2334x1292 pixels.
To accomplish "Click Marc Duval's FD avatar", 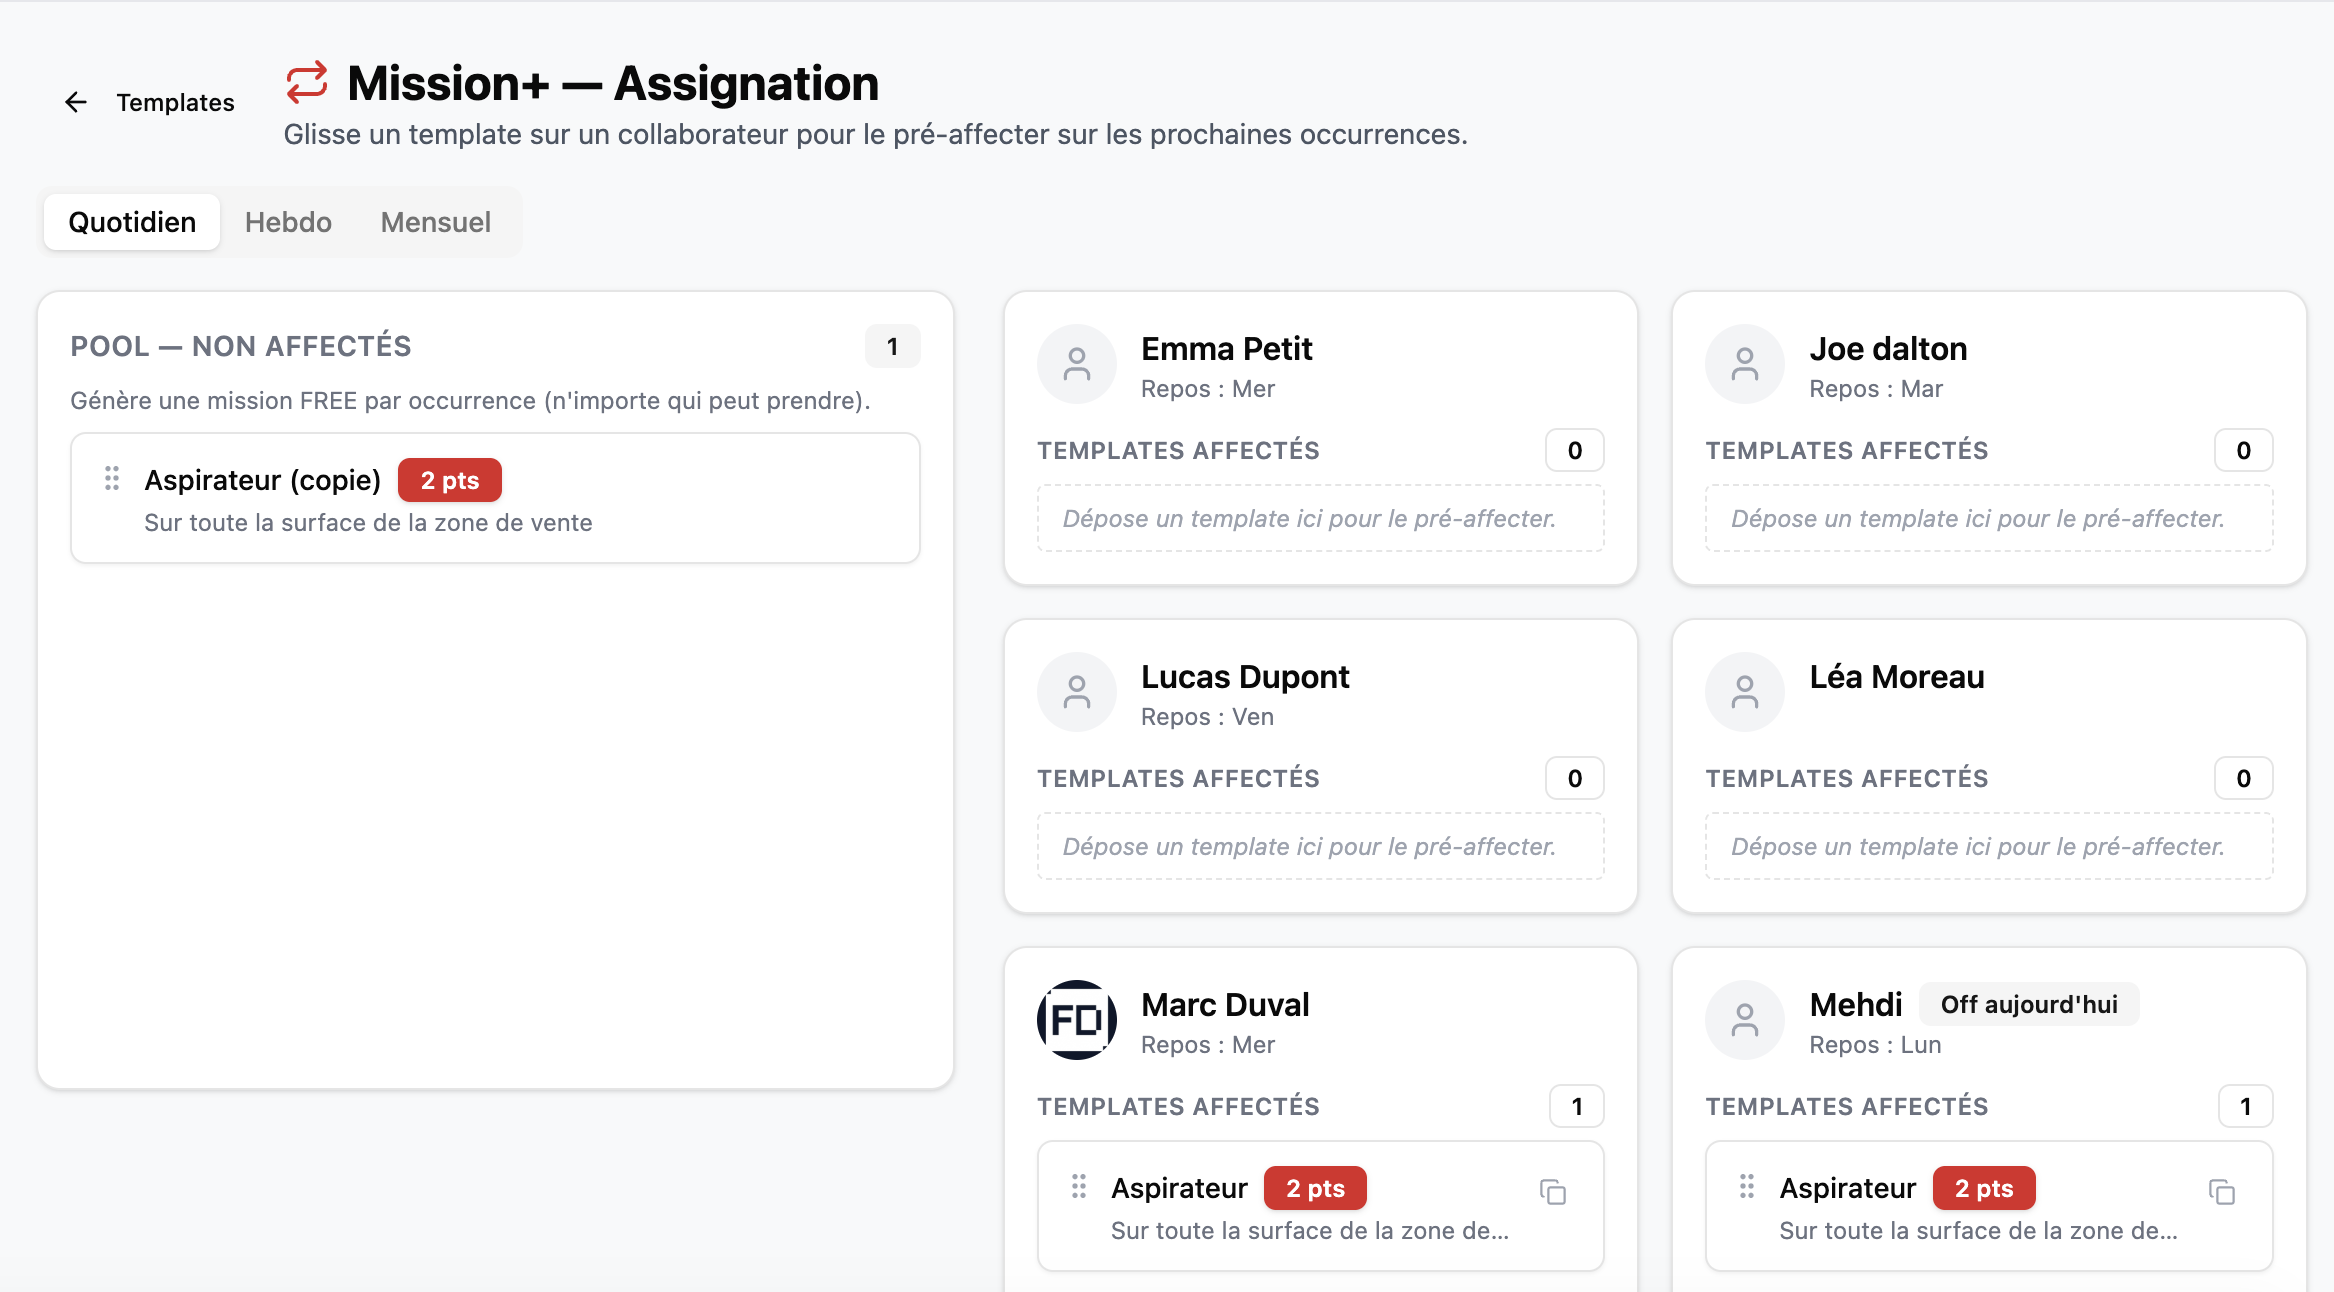I will tap(1077, 1020).
